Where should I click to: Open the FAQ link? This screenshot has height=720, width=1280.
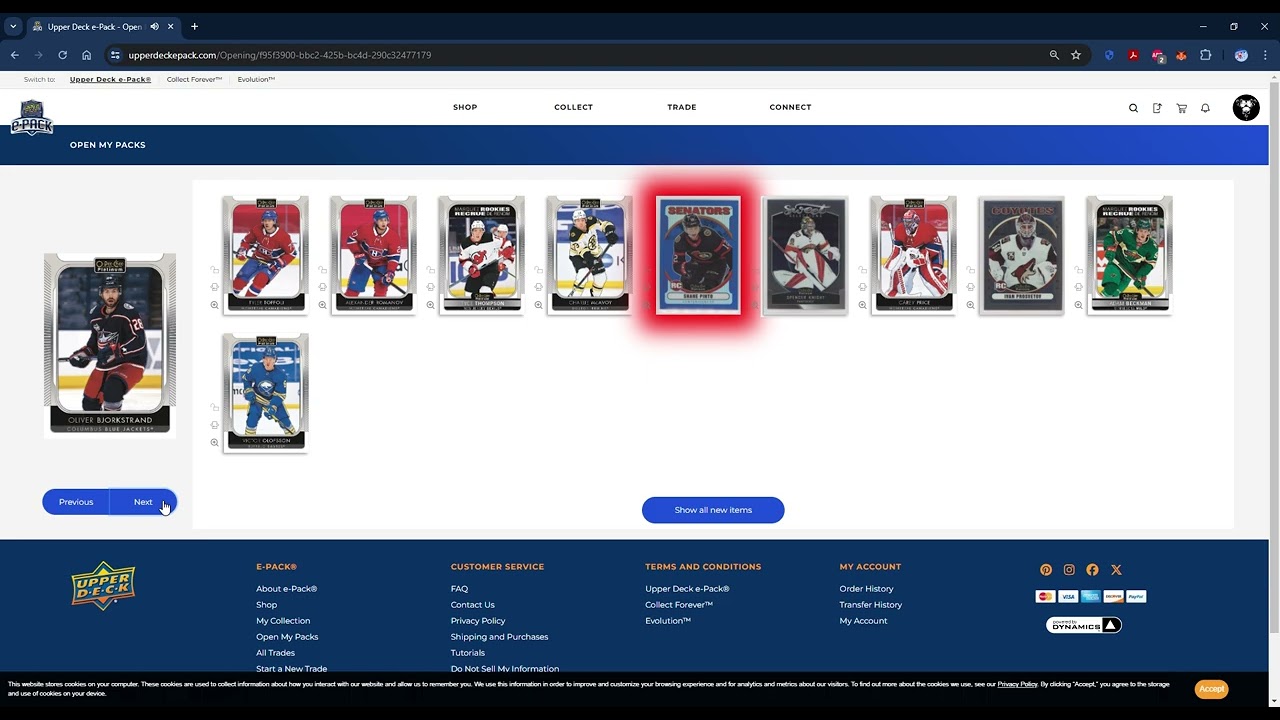[x=459, y=589]
